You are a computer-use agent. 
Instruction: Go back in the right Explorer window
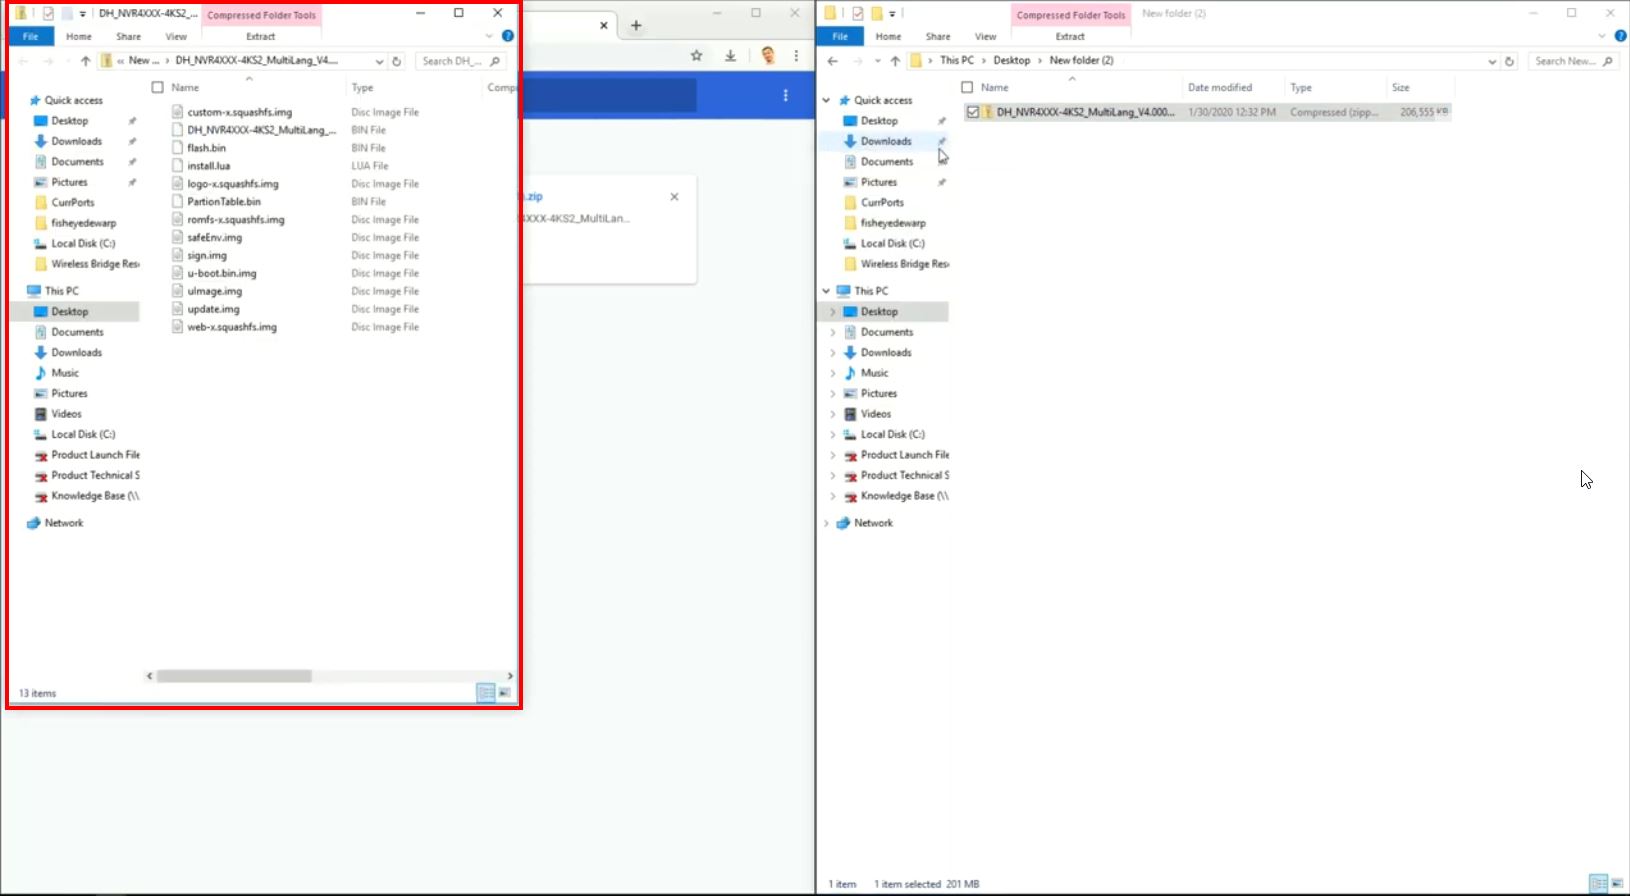pos(833,61)
